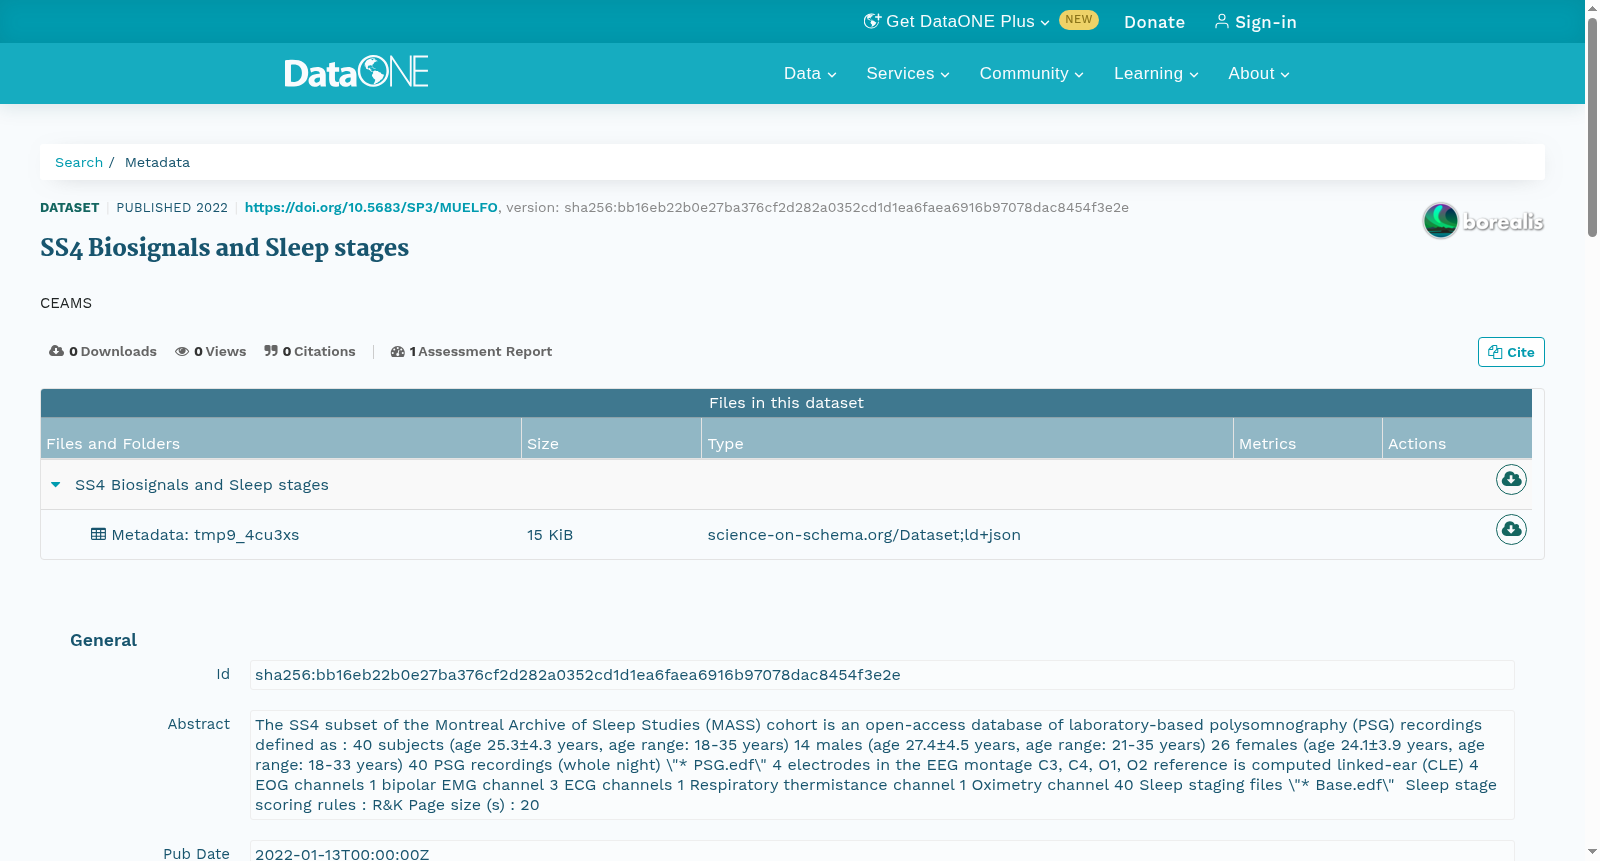The width and height of the screenshot is (1600, 861).
Task: Click the Files and Folders column header
Action: pyautogui.click(x=281, y=438)
